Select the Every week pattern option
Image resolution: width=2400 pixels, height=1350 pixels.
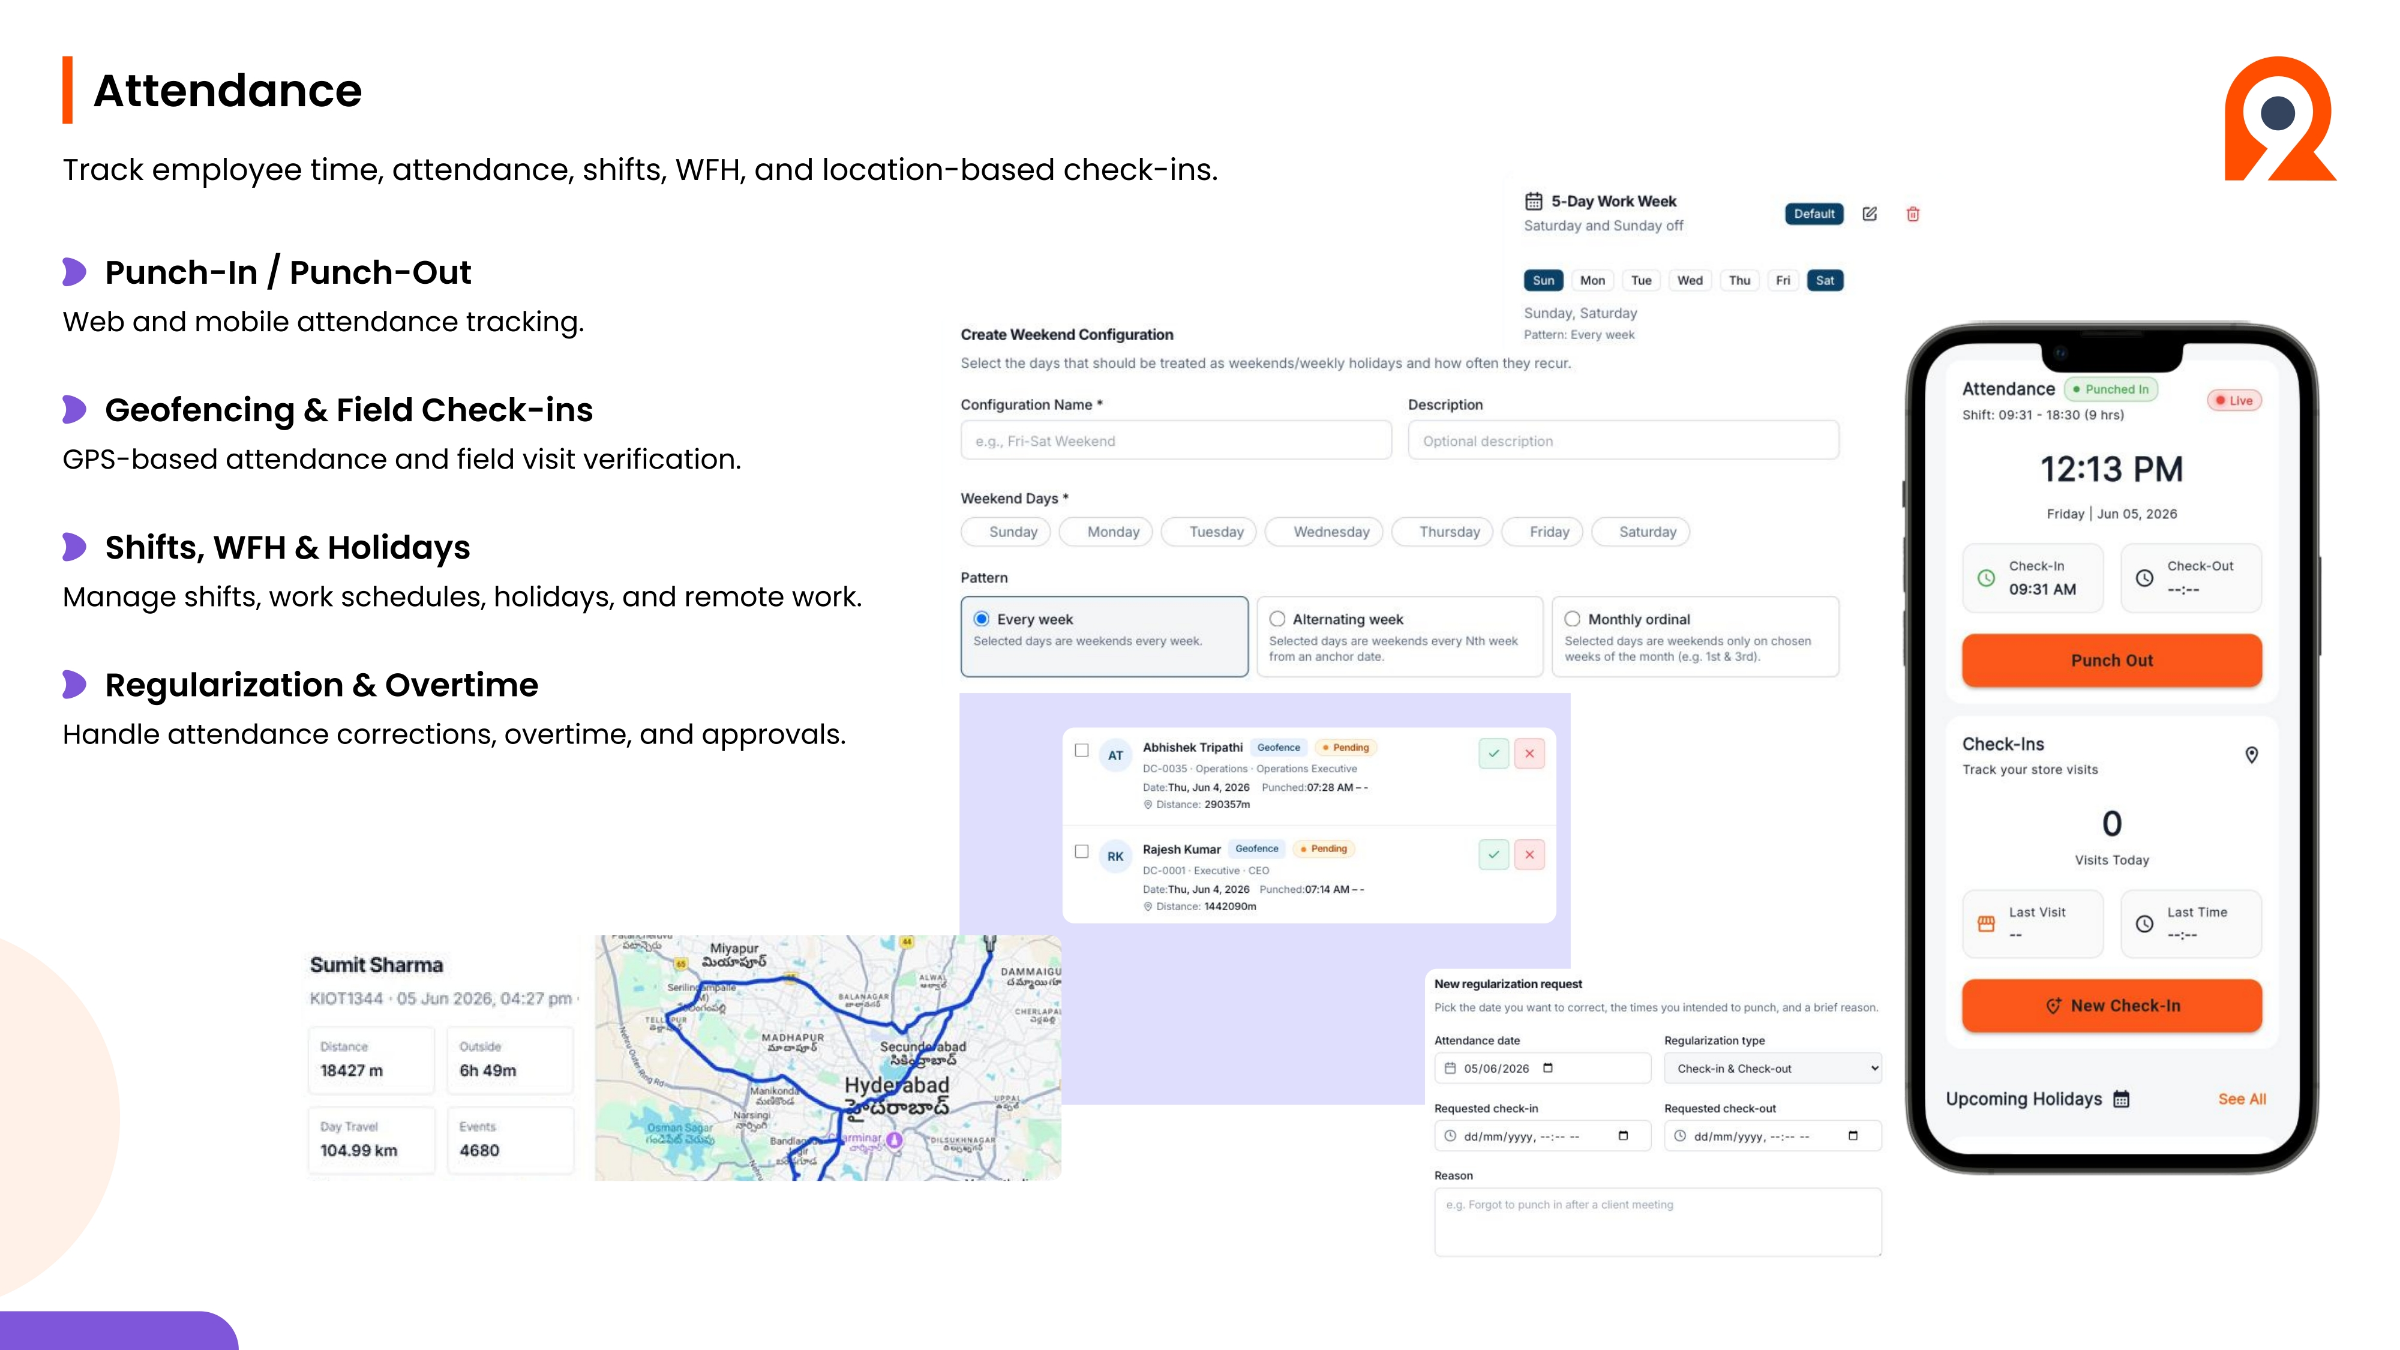[x=1104, y=636]
